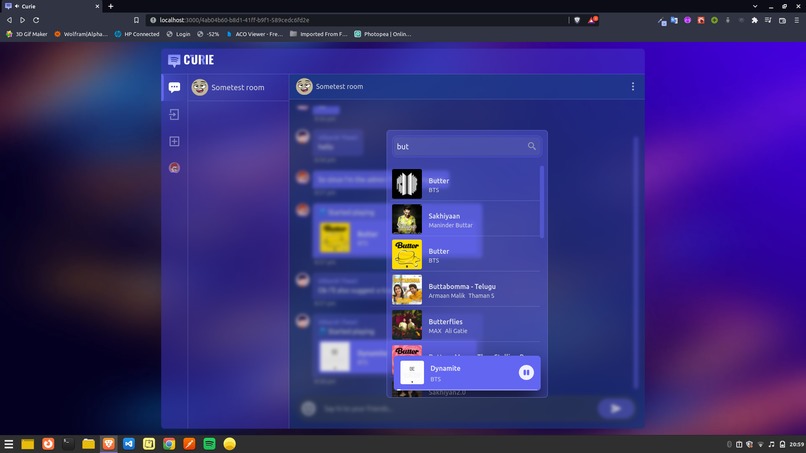This screenshot has width=806, height=453.
Task: Open the Brave Rewards triangle icon
Action: [x=592, y=20]
